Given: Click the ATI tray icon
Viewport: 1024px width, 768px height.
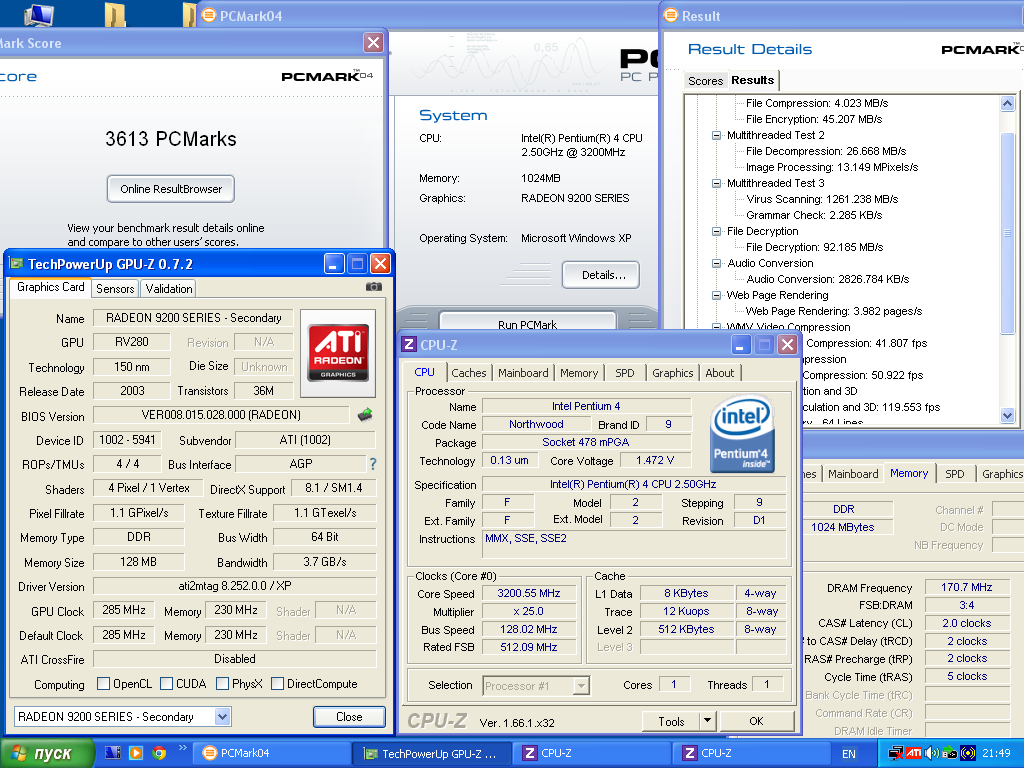Looking at the screenshot, I should point(914,753).
